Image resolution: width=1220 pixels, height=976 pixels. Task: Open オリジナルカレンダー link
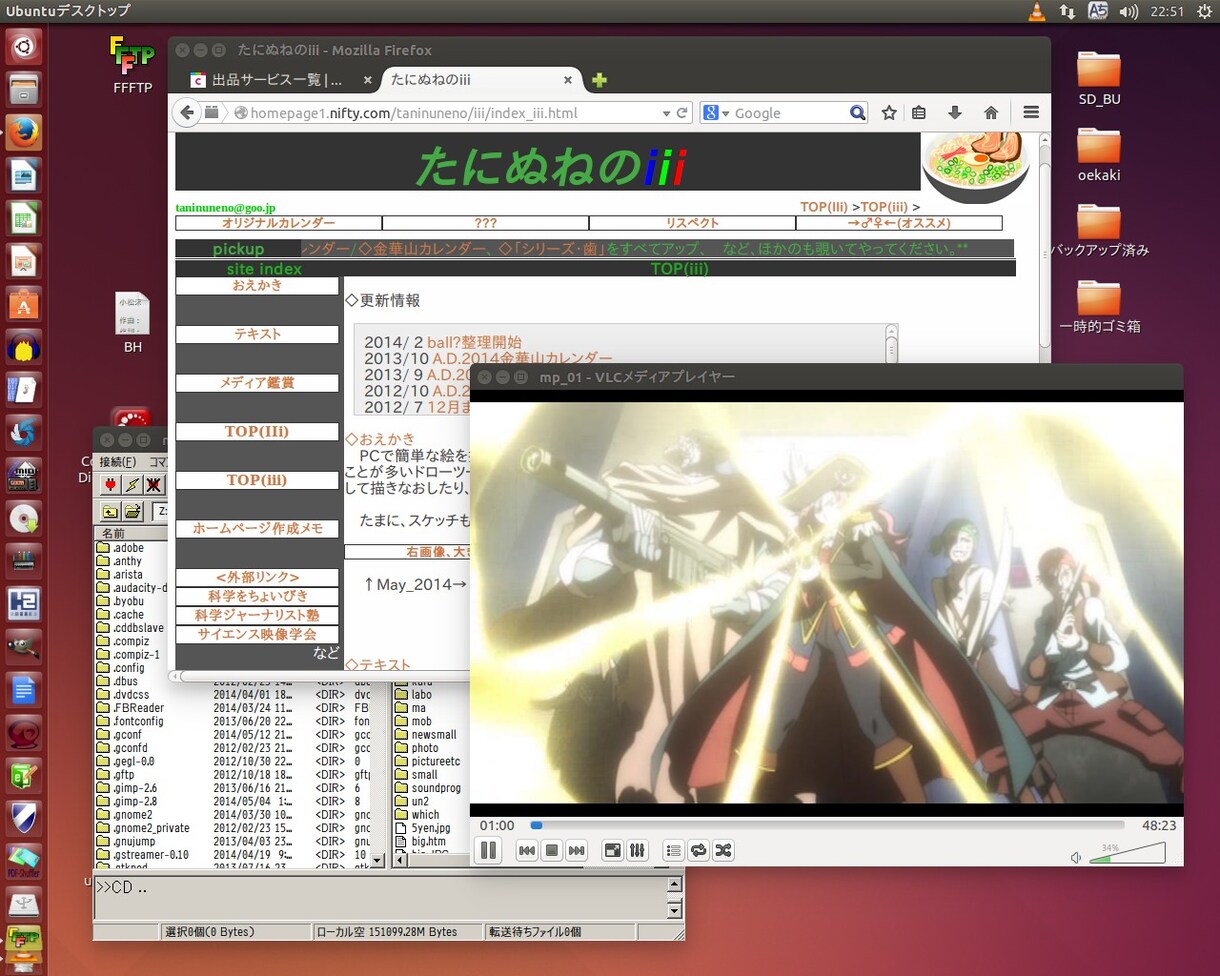pos(278,223)
